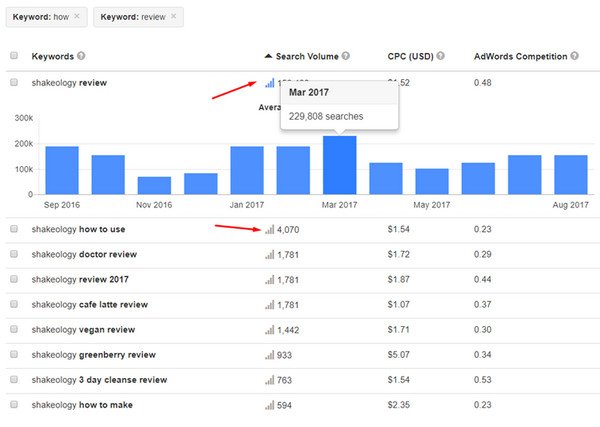The height and width of the screenshot is (427, 600).
Task: Click trend chart icon for shakeology review
Action: 270,83
